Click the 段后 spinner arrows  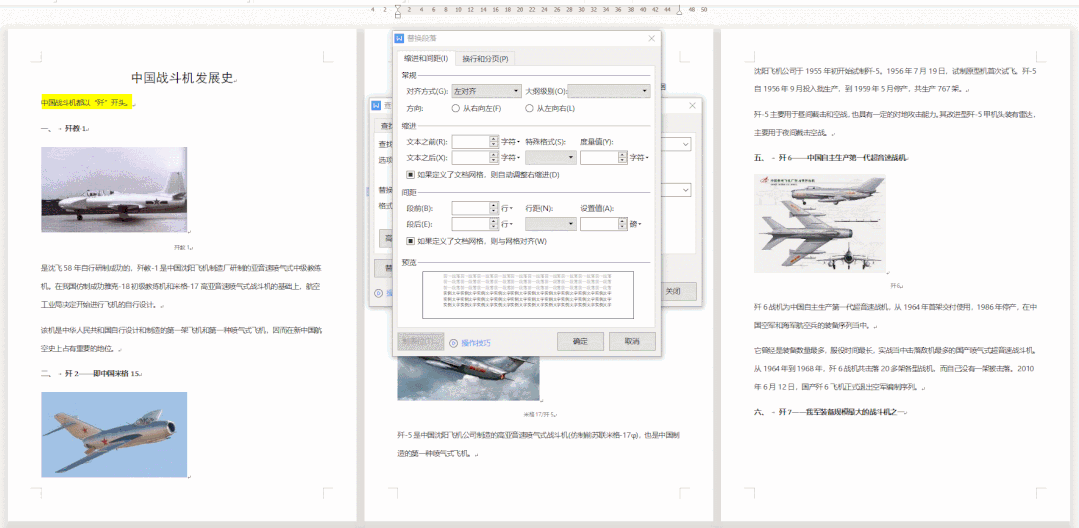click(x=493, y=224)
